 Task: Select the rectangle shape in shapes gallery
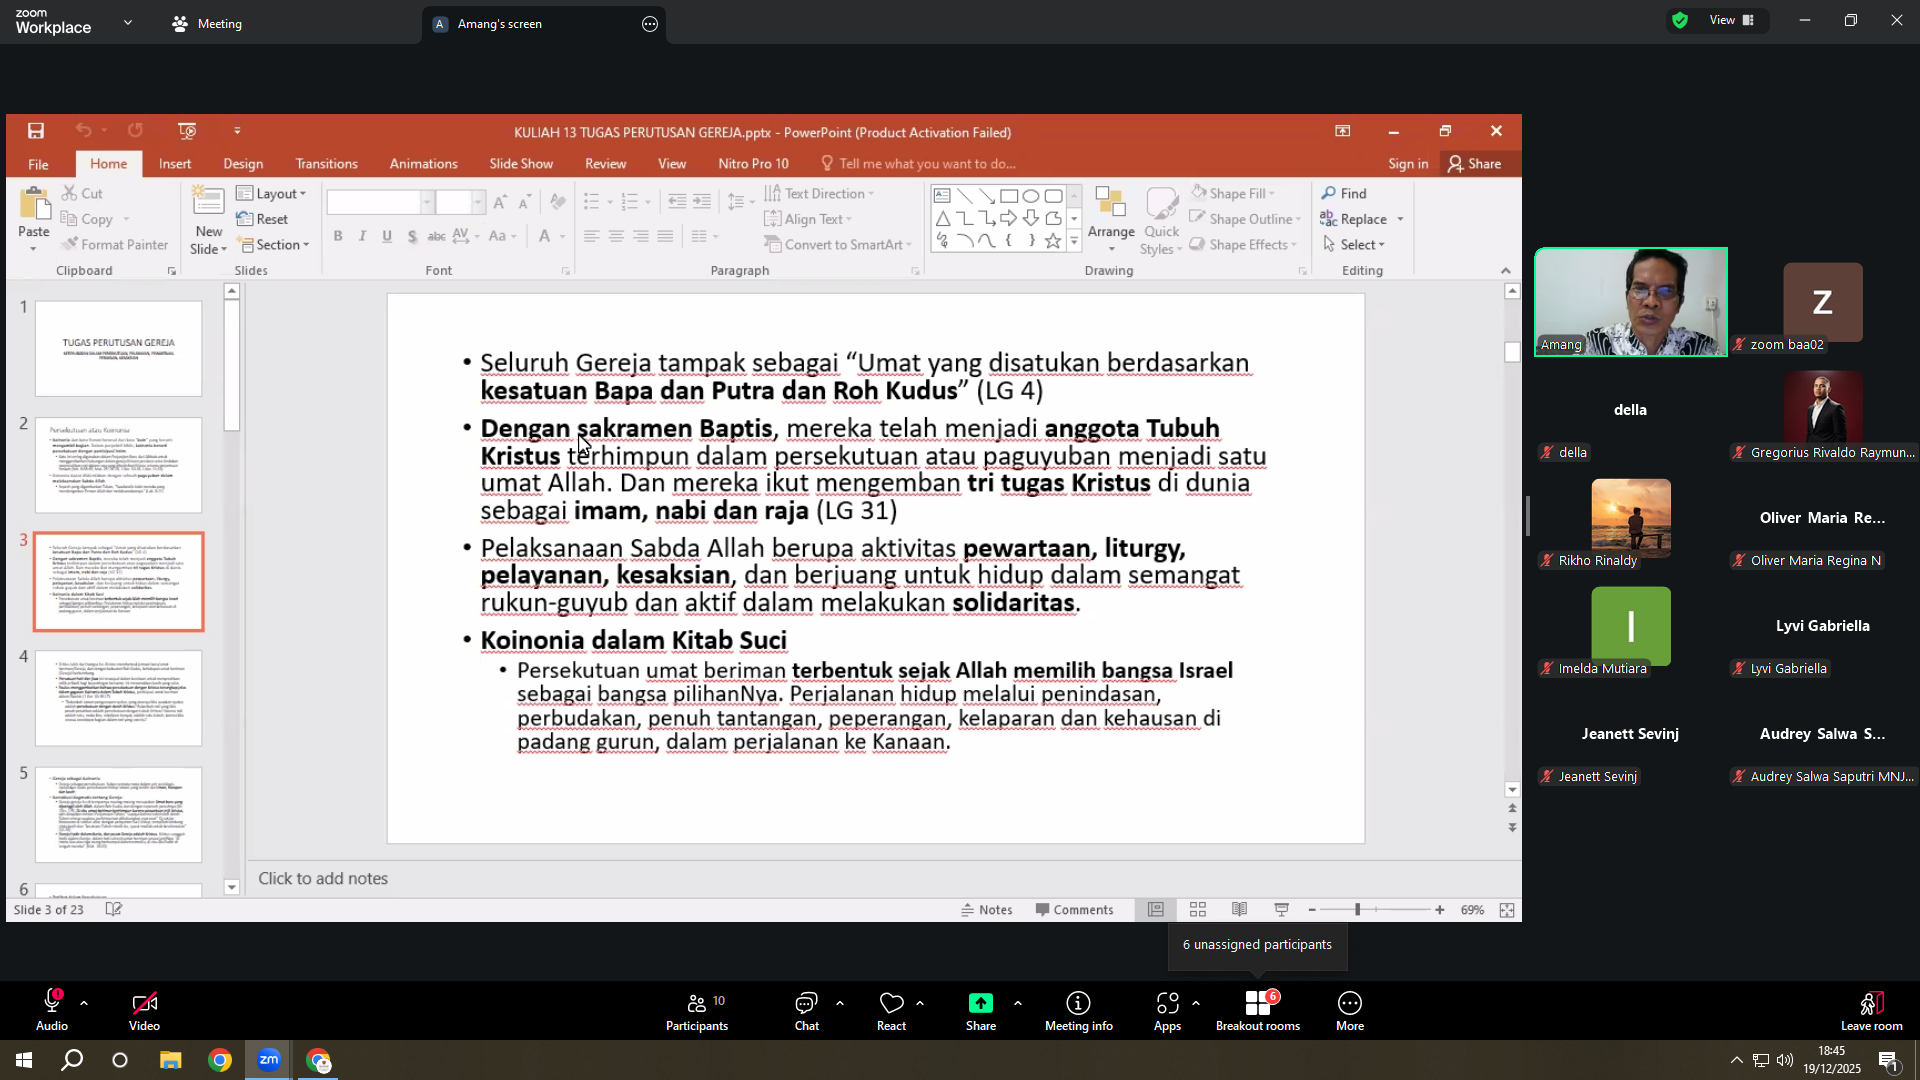1009,196
